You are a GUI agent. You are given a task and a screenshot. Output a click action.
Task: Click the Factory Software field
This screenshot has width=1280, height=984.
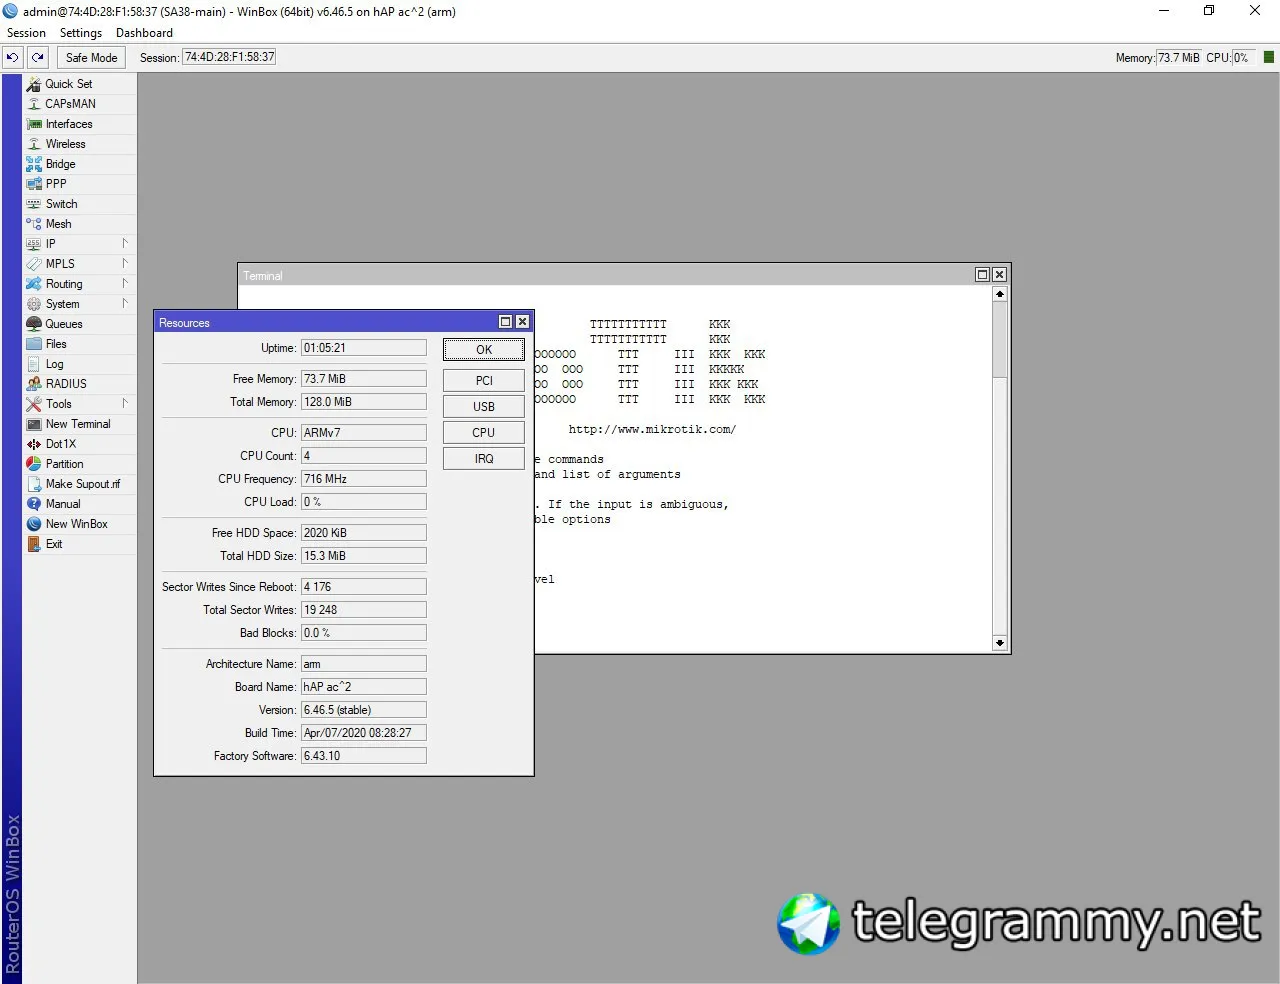[x=364, y=756]
